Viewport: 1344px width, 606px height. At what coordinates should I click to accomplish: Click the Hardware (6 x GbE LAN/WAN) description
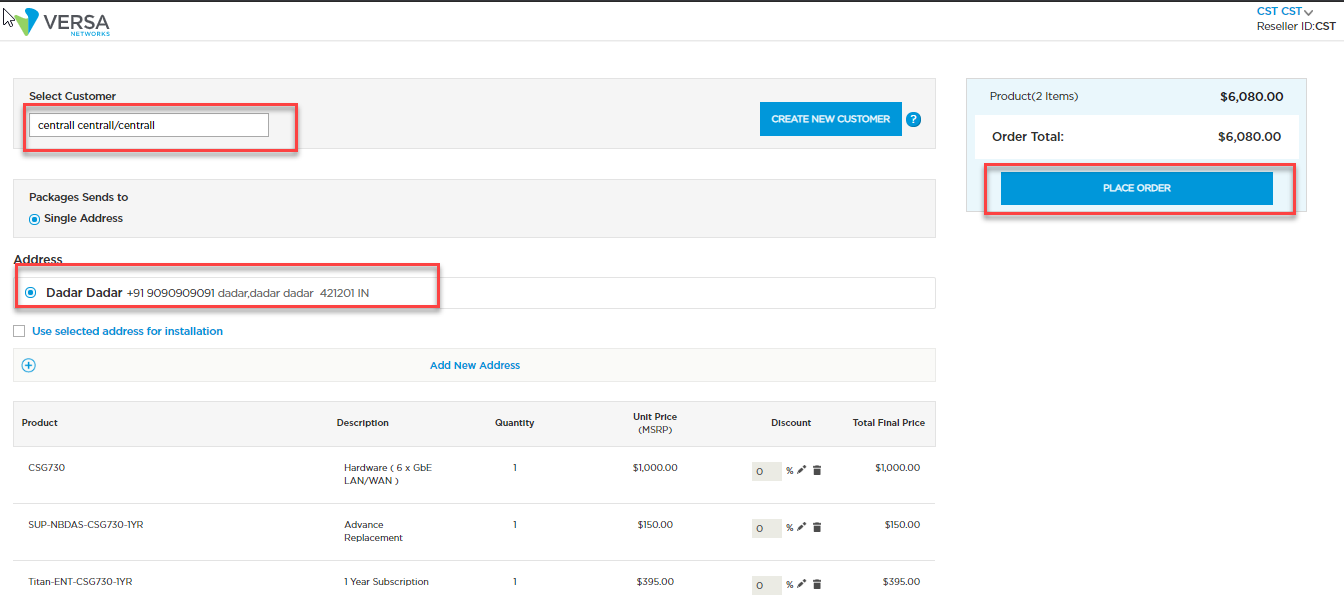pos(388,474)
